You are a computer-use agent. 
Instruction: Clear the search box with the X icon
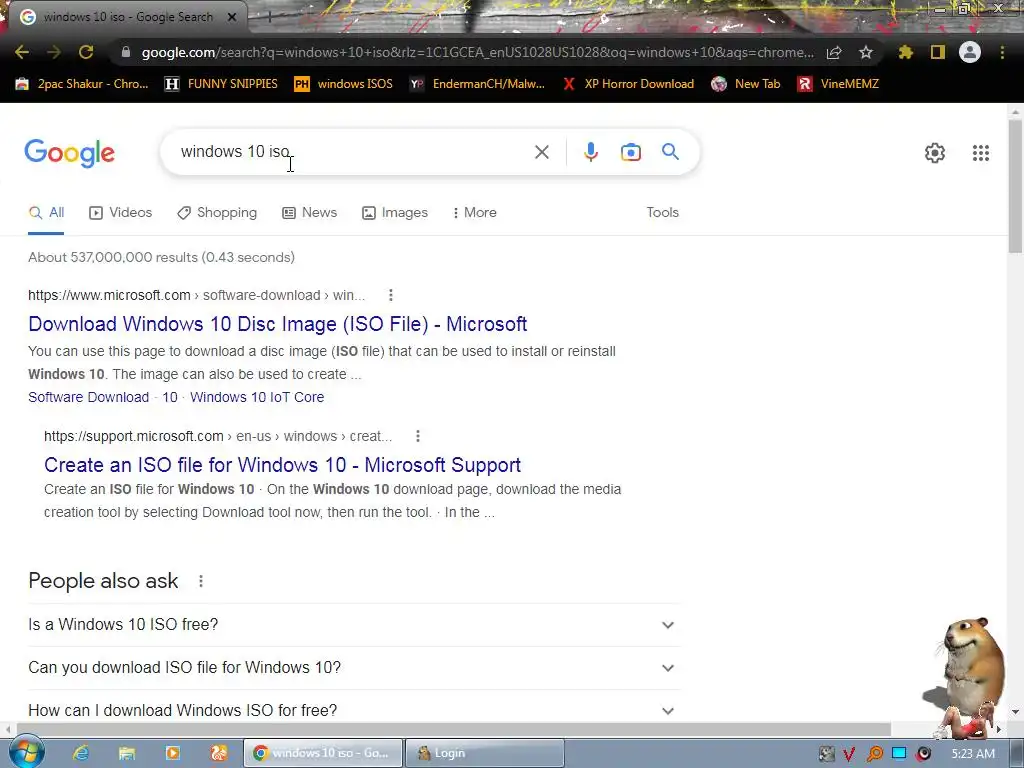click(x=541, y=152)
